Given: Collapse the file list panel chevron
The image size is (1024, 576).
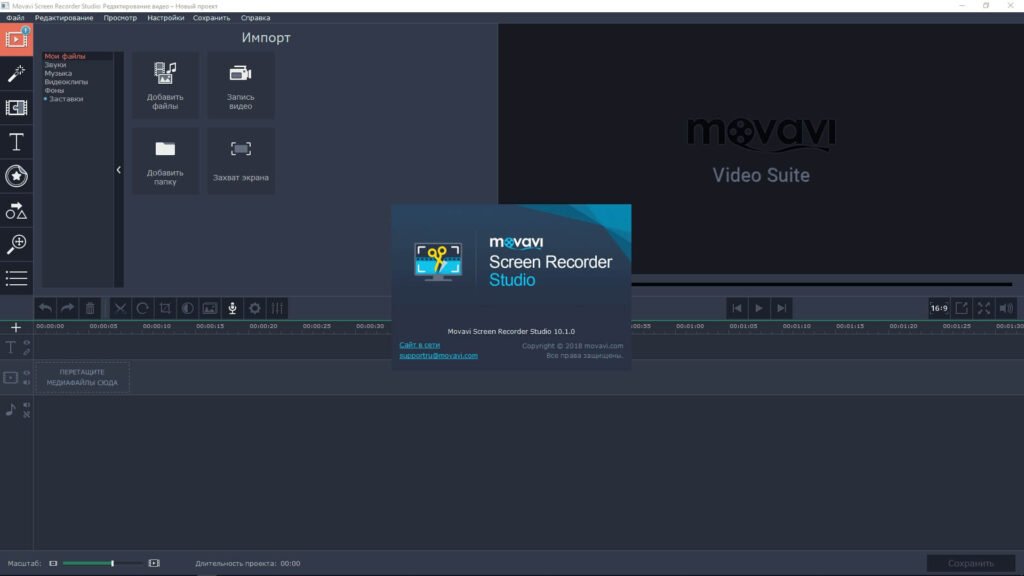Looking at the screenshot, I should [118, 170].
